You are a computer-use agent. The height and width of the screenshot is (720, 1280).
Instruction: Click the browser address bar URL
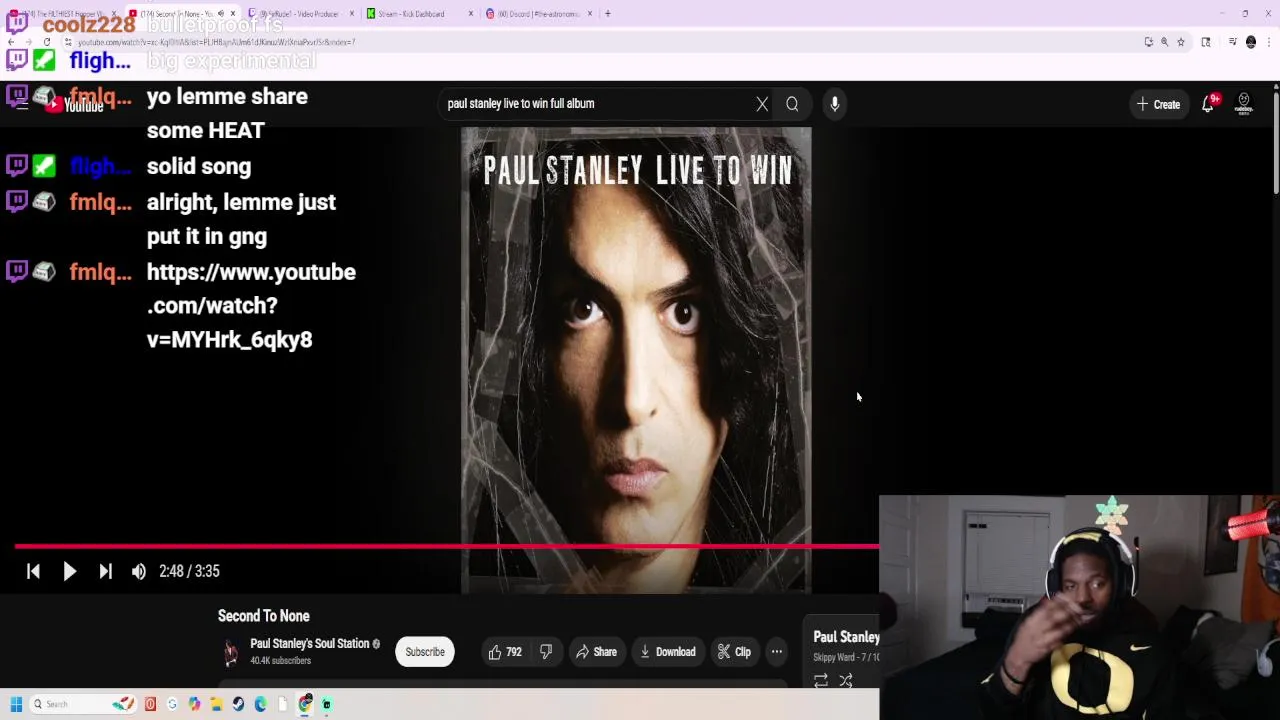[x=217, y=42]
